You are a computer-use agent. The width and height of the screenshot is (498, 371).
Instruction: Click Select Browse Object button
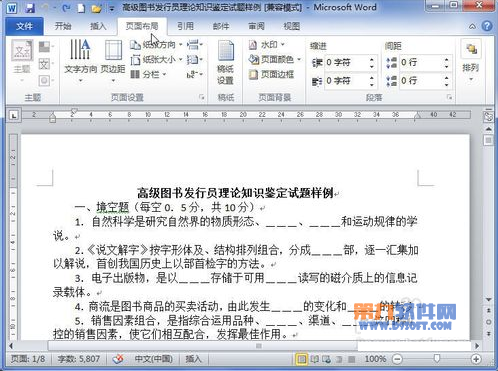click(x=488, y=322)
